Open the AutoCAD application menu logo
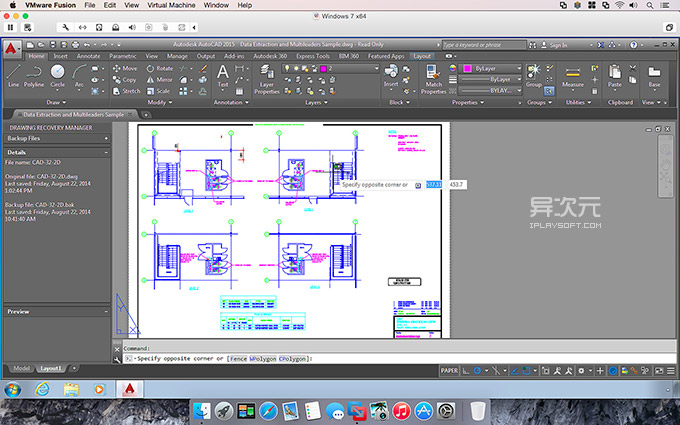 pos(11,49)
